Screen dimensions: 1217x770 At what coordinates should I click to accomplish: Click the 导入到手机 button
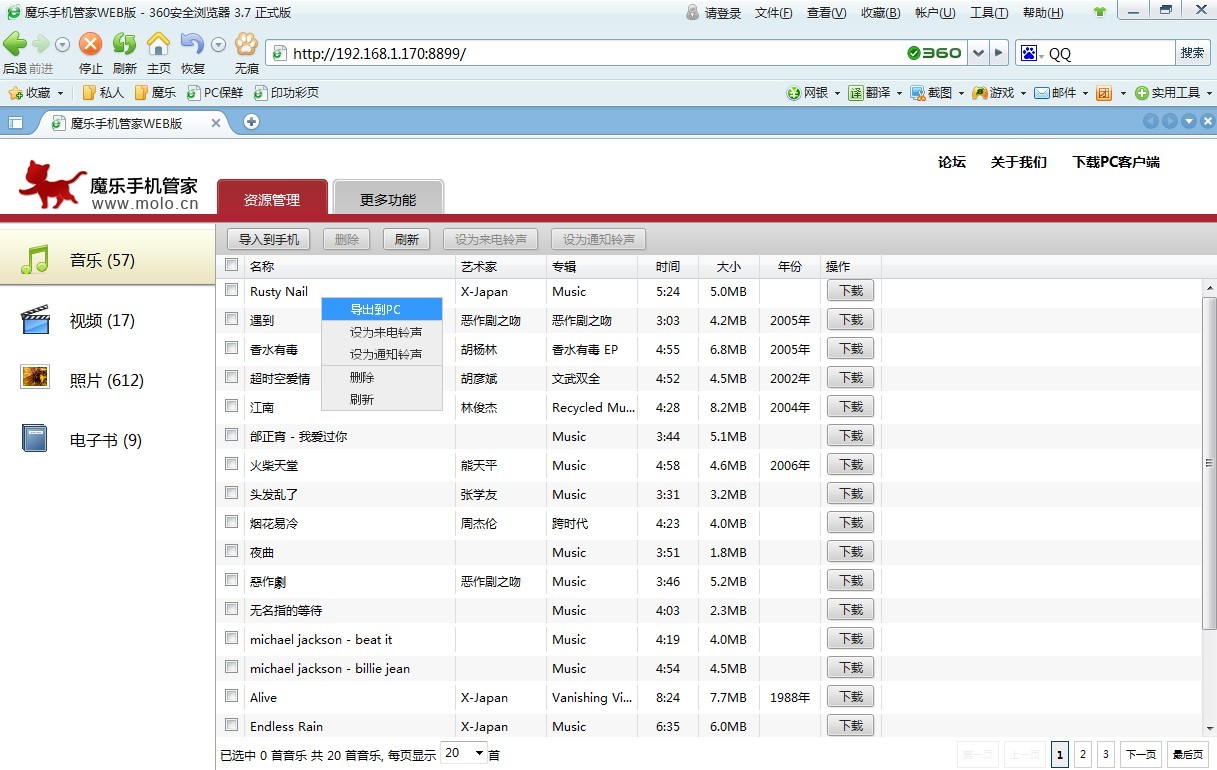269,240
